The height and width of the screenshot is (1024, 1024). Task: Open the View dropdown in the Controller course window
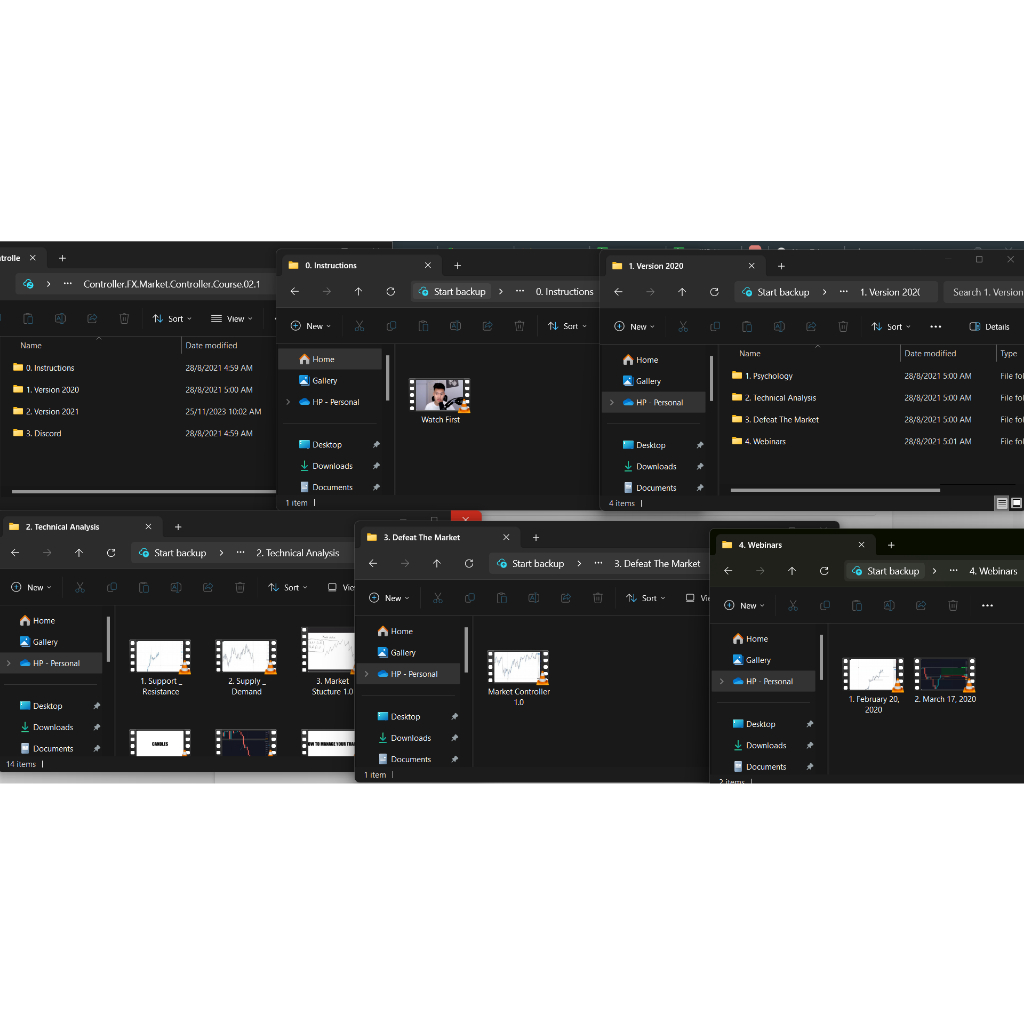230,319
